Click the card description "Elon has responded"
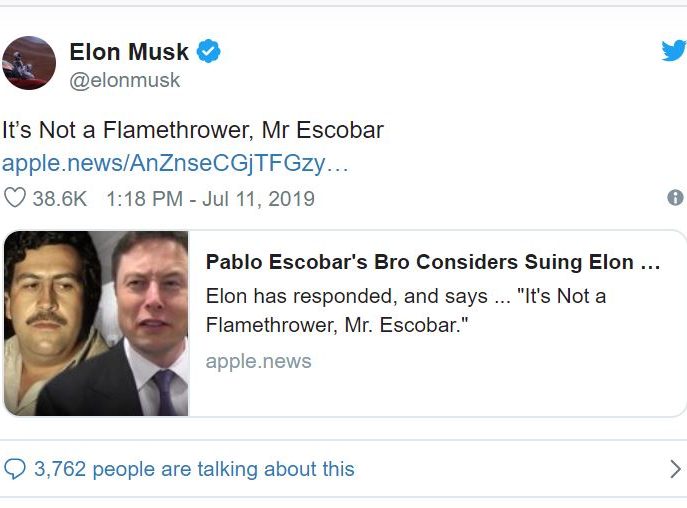This screenshot has width=687, height=508. 406,311
